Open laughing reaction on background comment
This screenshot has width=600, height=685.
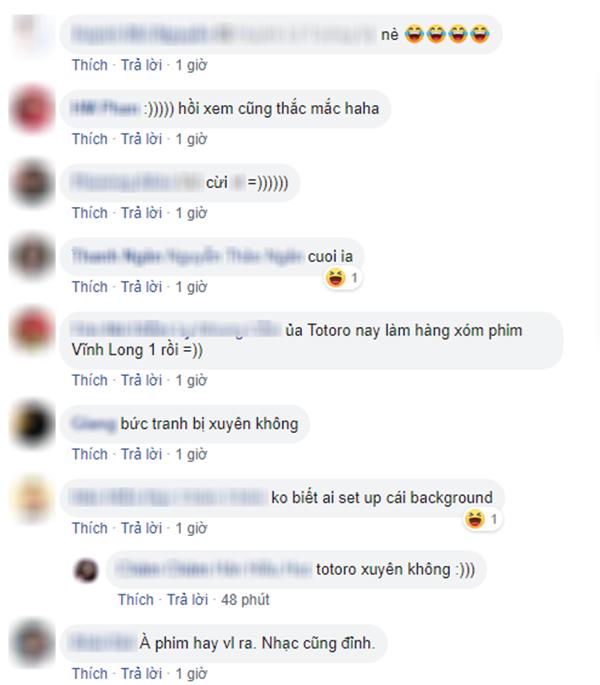pos(482,519)
